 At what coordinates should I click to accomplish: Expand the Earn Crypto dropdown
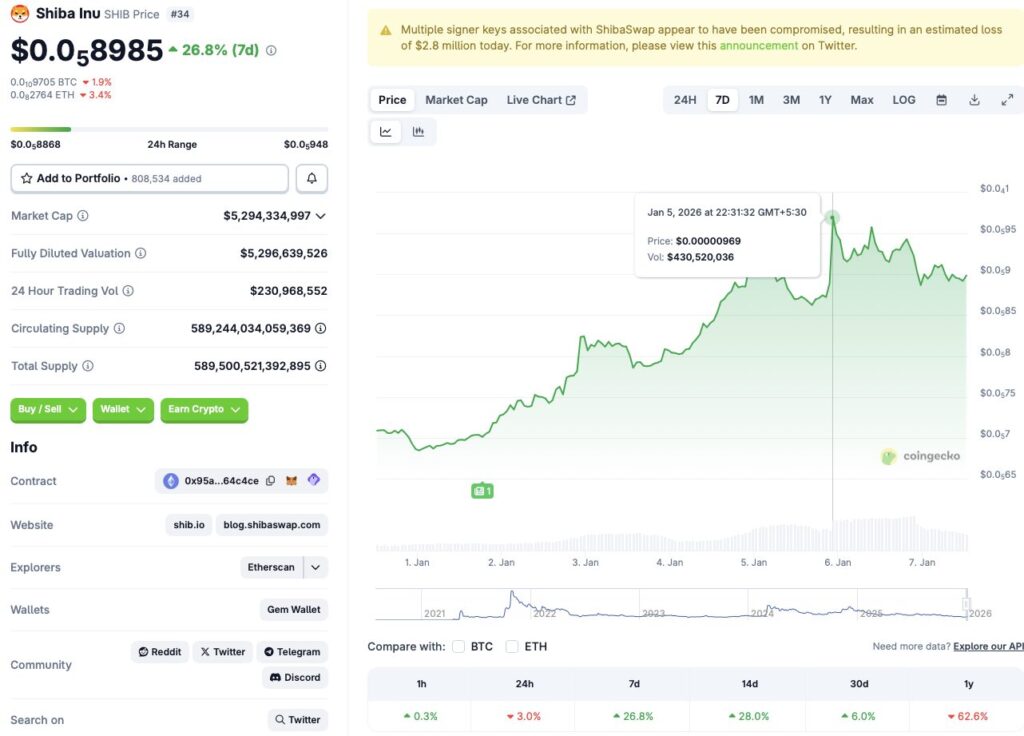click(204, 410)
